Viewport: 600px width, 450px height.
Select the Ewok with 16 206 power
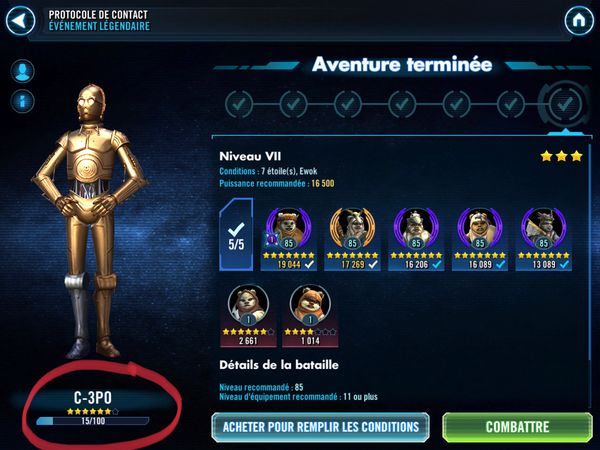coord(416,238)
